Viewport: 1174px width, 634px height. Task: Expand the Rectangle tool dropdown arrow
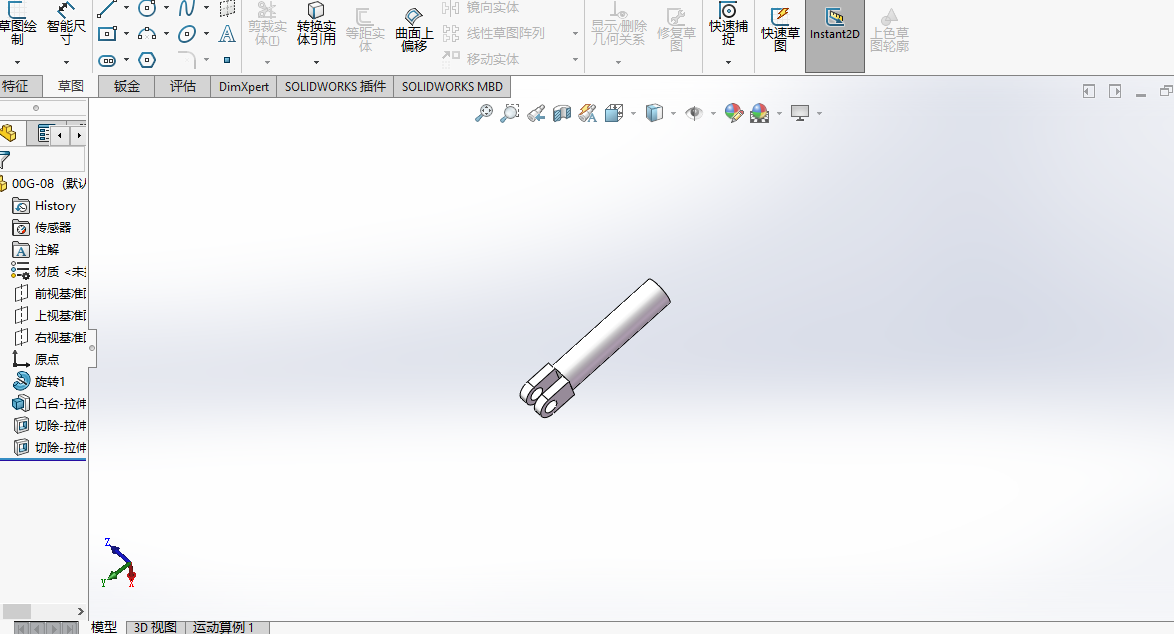coord(126,34)
